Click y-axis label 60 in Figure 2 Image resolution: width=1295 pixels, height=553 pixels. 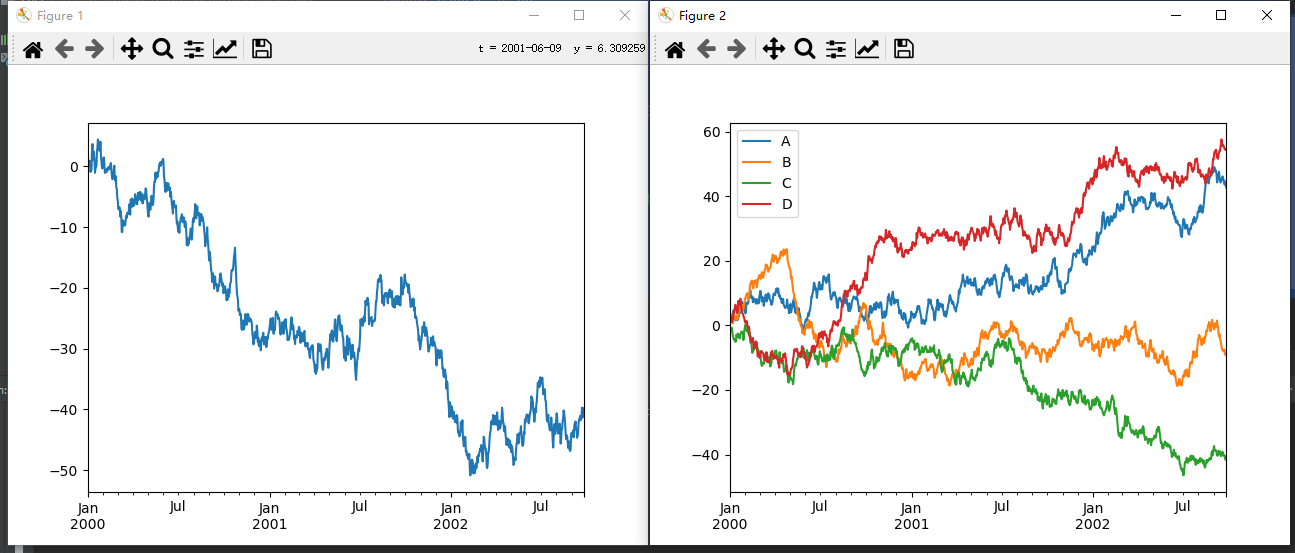(x=711, y=131)
